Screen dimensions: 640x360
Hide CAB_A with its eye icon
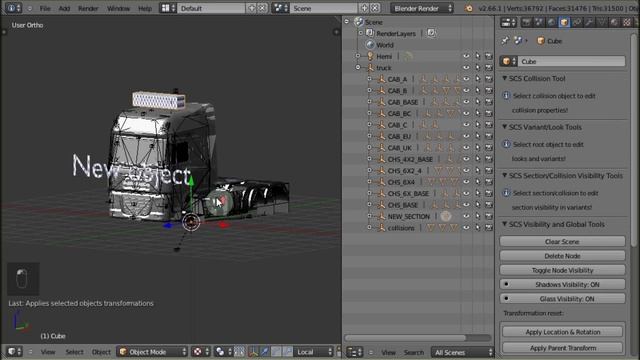(x=466, y=79)
